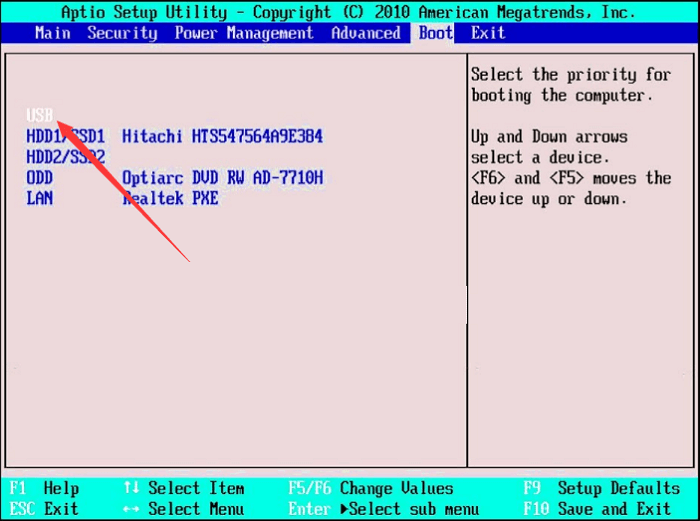Image resolution: width=700 pixels, height=521 pixels.
Task: Go to the Advanced tab
Action: [366, 33]
